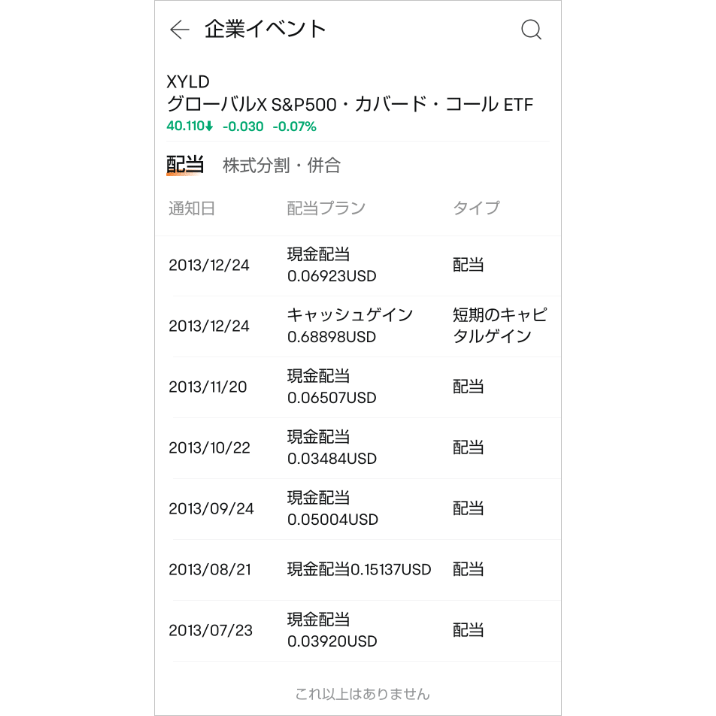Viewport: 716px width, 716px height.
Task: Select the 配当 tab
Action: coord(185,165)
